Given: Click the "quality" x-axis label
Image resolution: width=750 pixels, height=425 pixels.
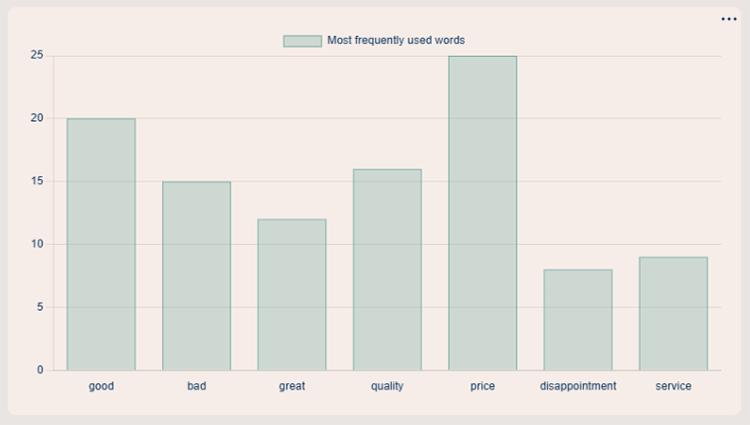Looking at the screenshot, I should point(387,386).
